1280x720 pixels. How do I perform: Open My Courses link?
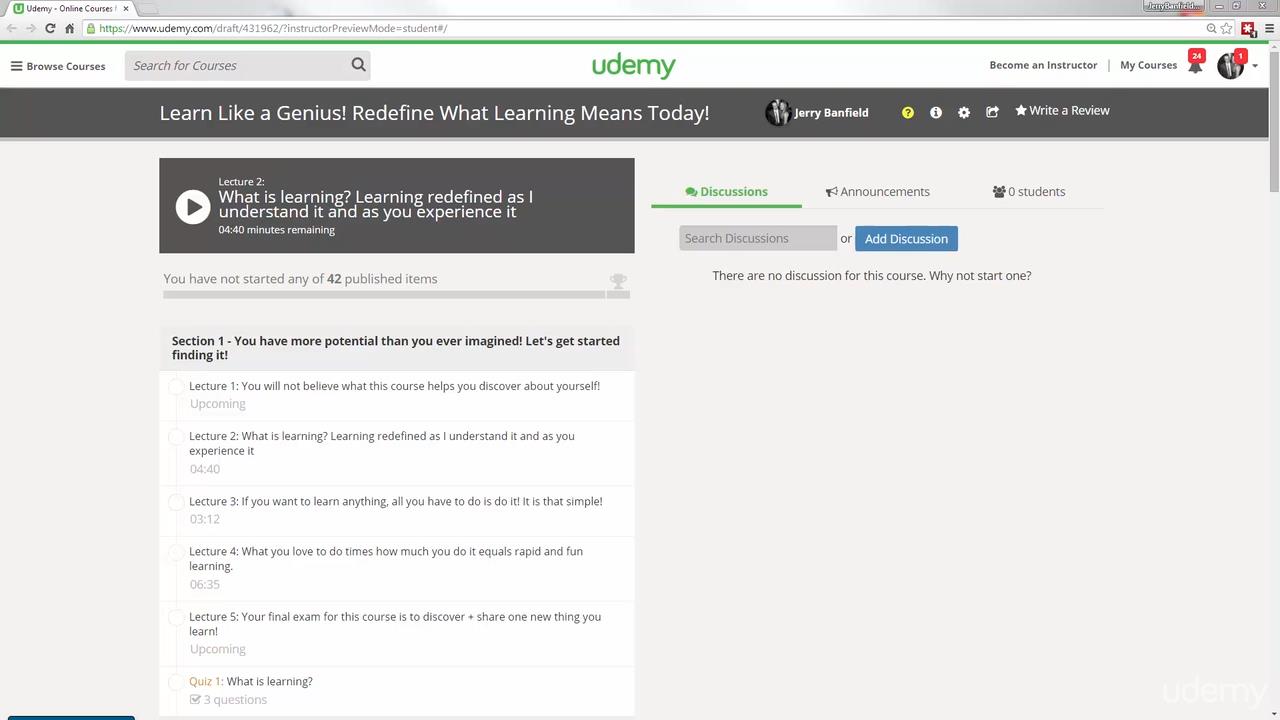click(1148, 65)
